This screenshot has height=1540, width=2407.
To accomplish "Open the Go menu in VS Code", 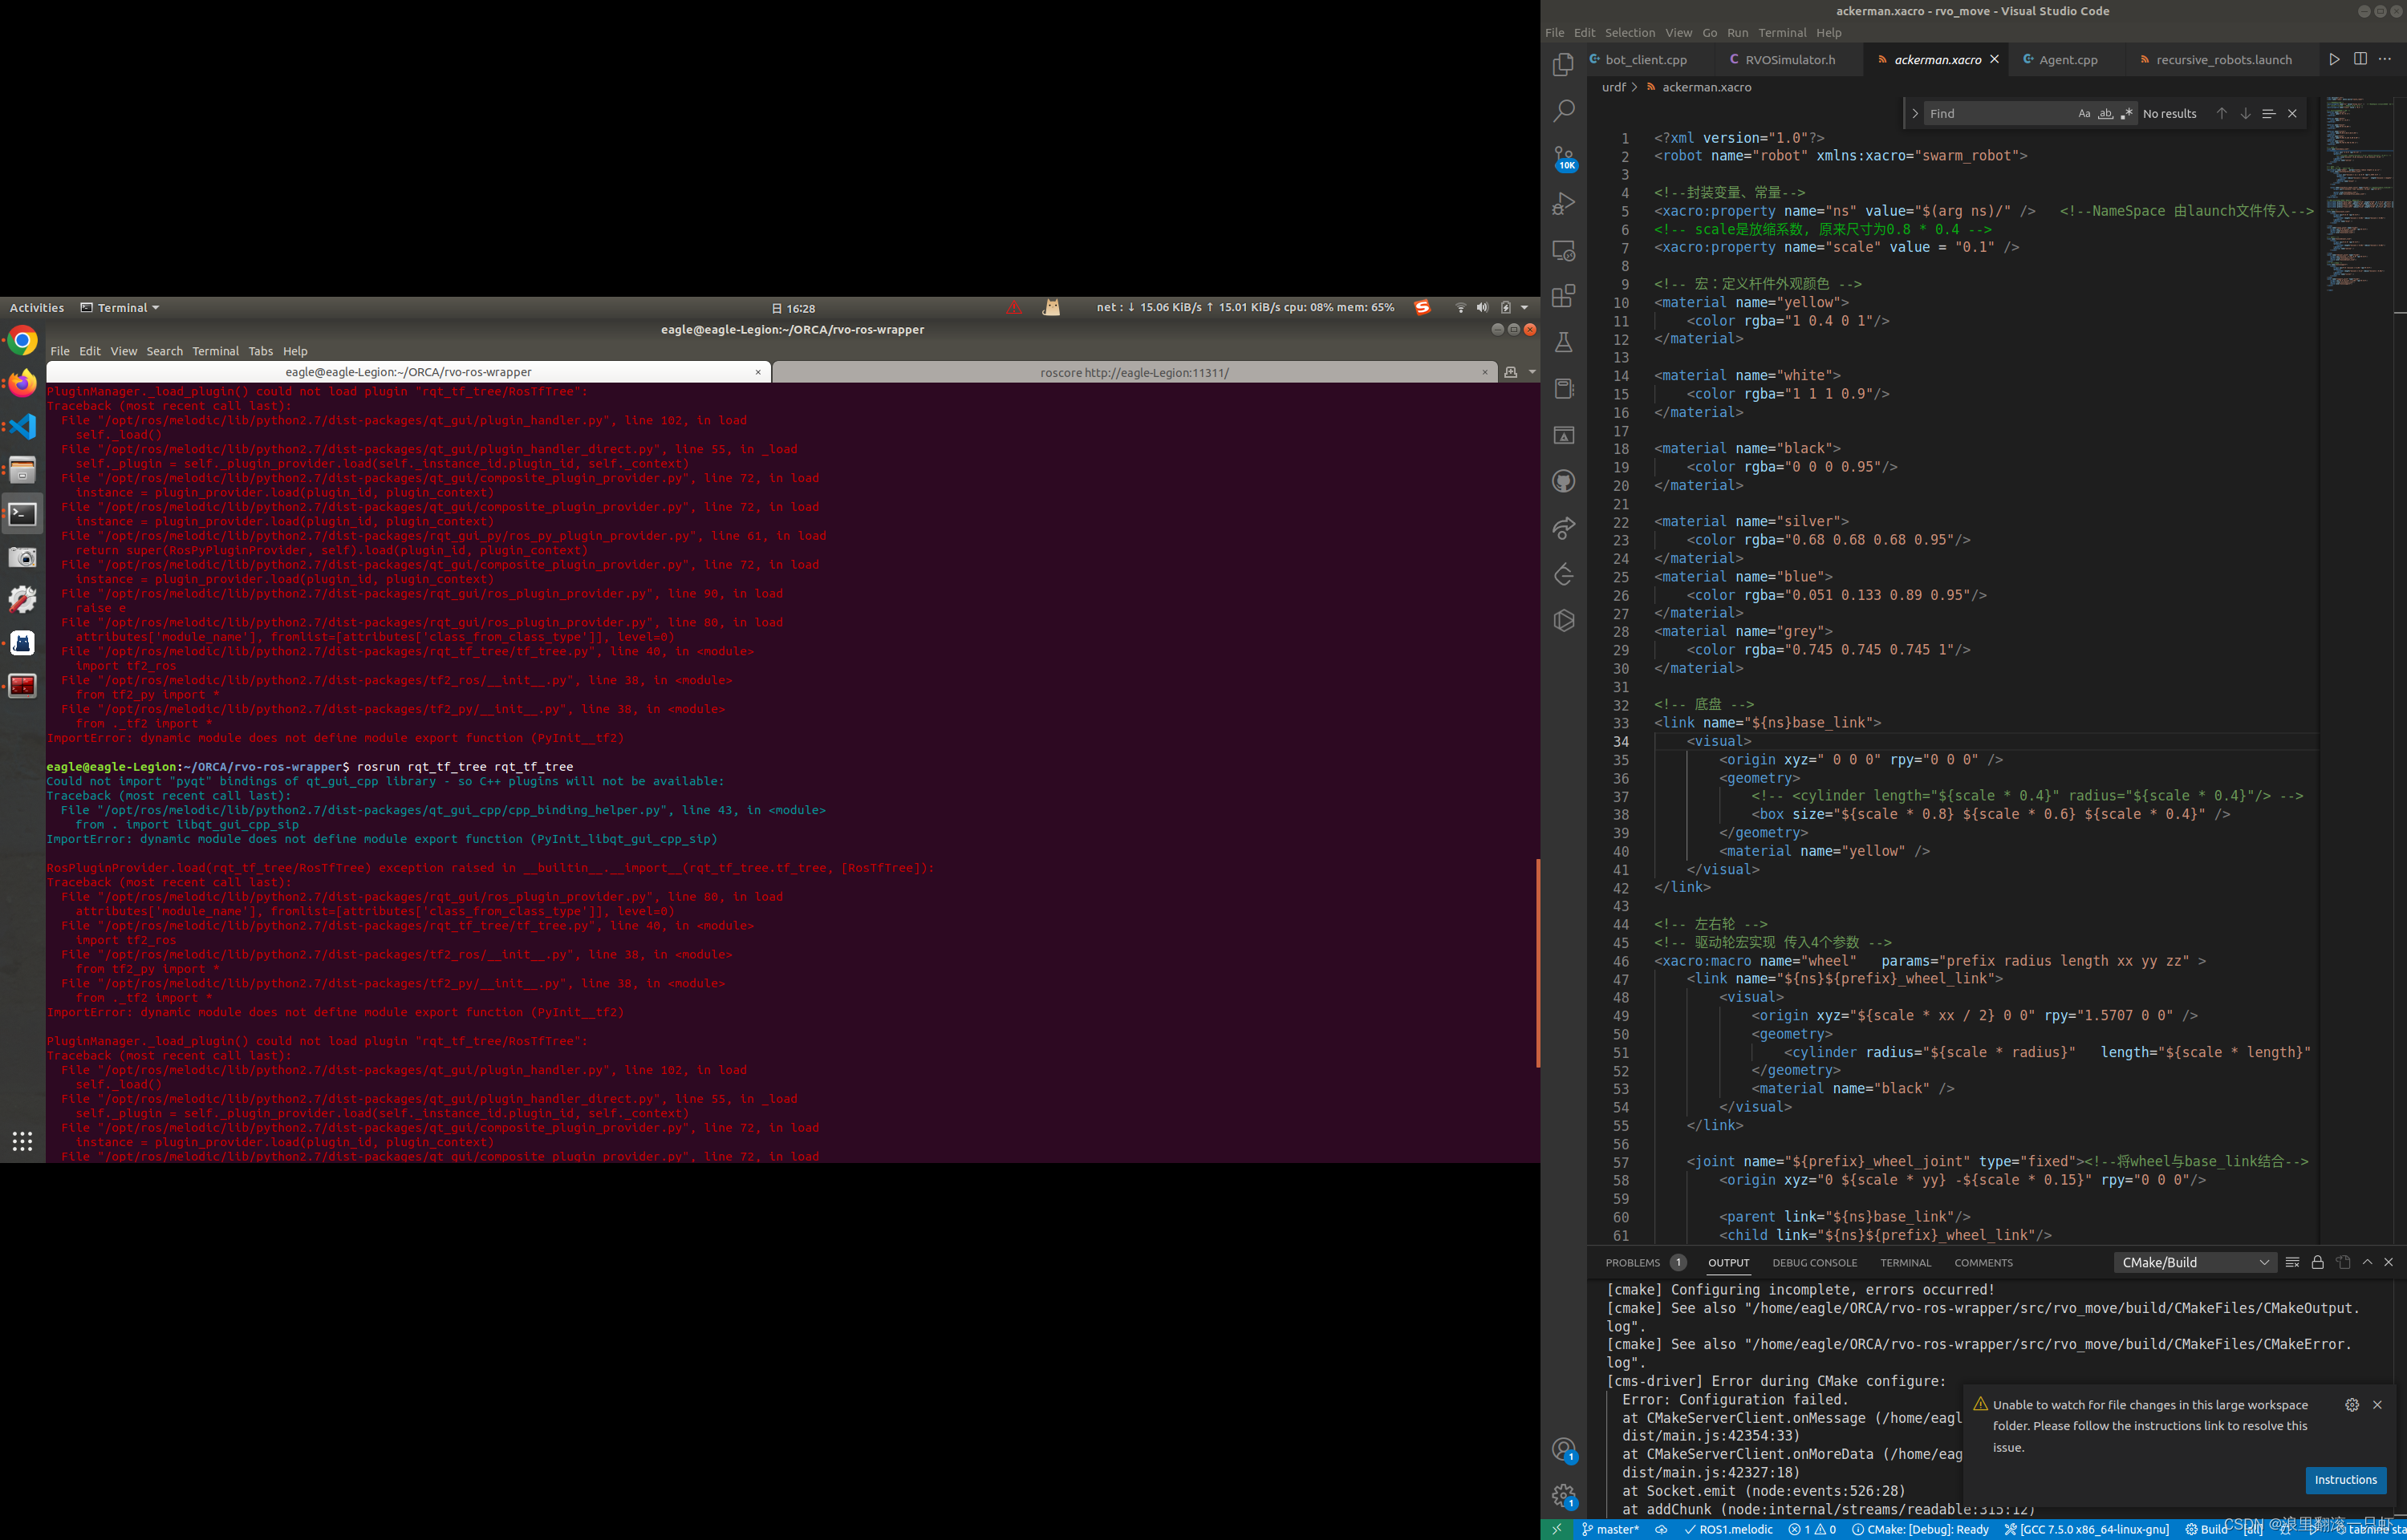I will pos(1709,33).
